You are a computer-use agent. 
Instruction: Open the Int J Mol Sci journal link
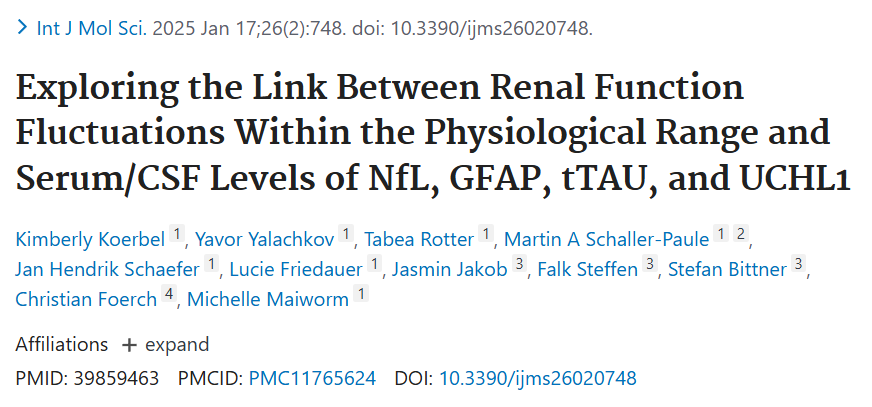click(92, 28)
